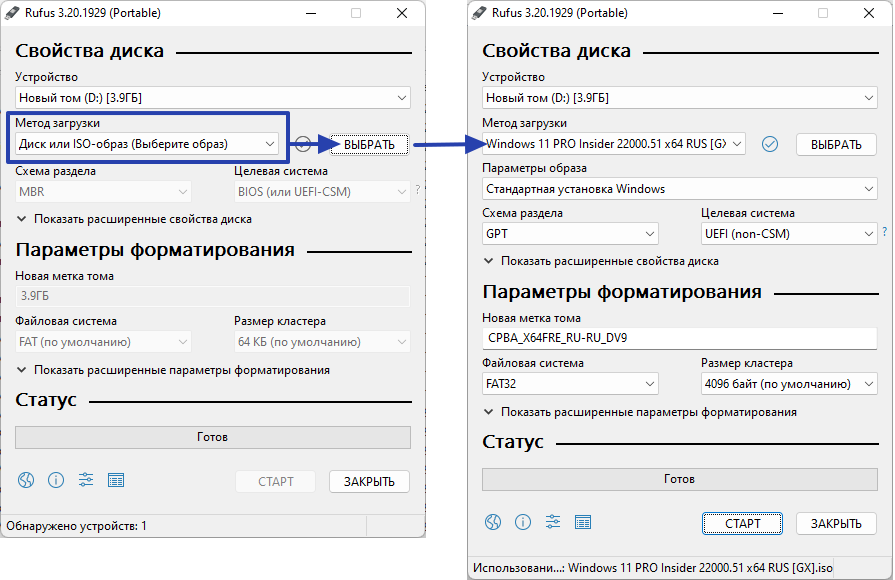Open target system UEFI (non-CSM) dropdown
This screenshot has height=580, width=895.
click(789, 233)
